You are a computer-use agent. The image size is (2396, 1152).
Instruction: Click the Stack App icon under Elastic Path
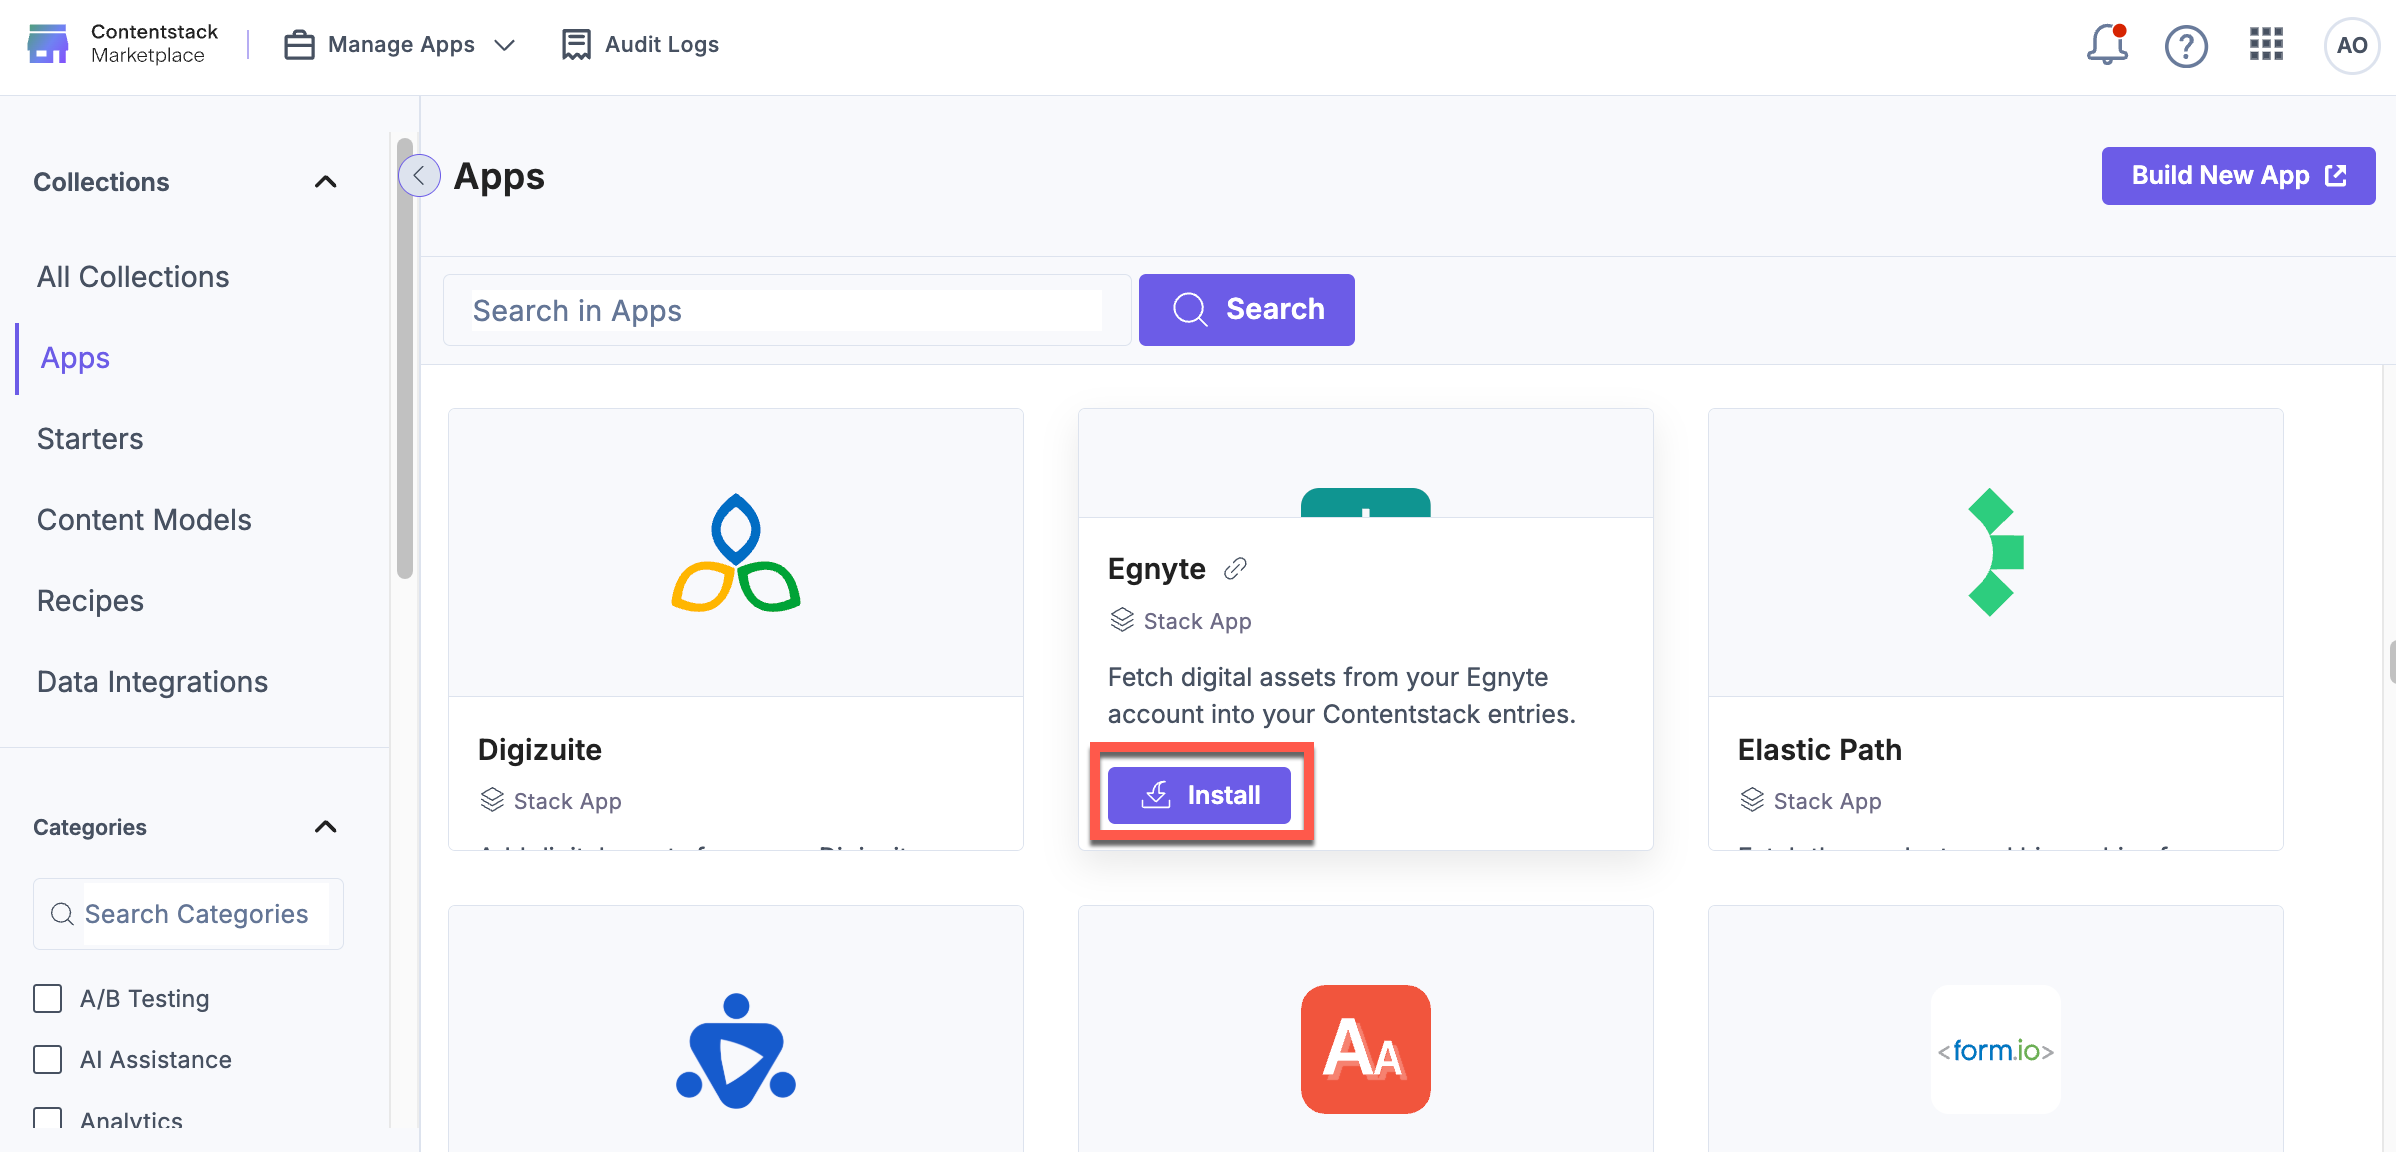1752,800
